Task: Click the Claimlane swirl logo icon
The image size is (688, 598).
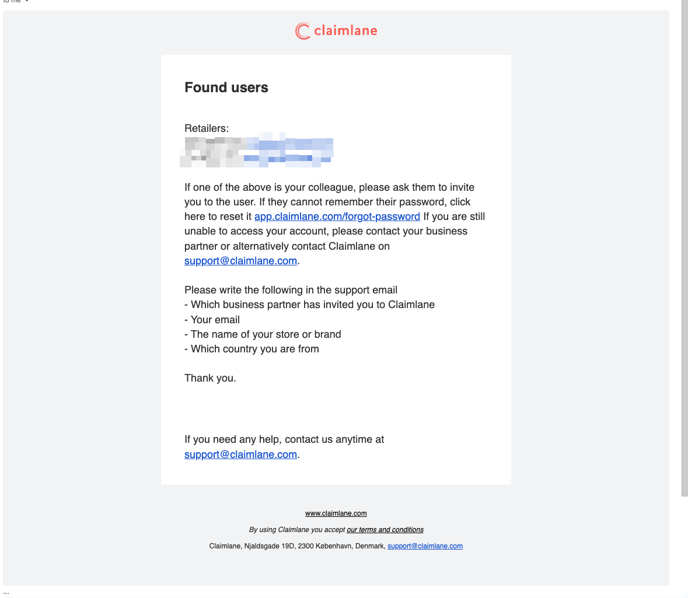Action: pos(302,31)
